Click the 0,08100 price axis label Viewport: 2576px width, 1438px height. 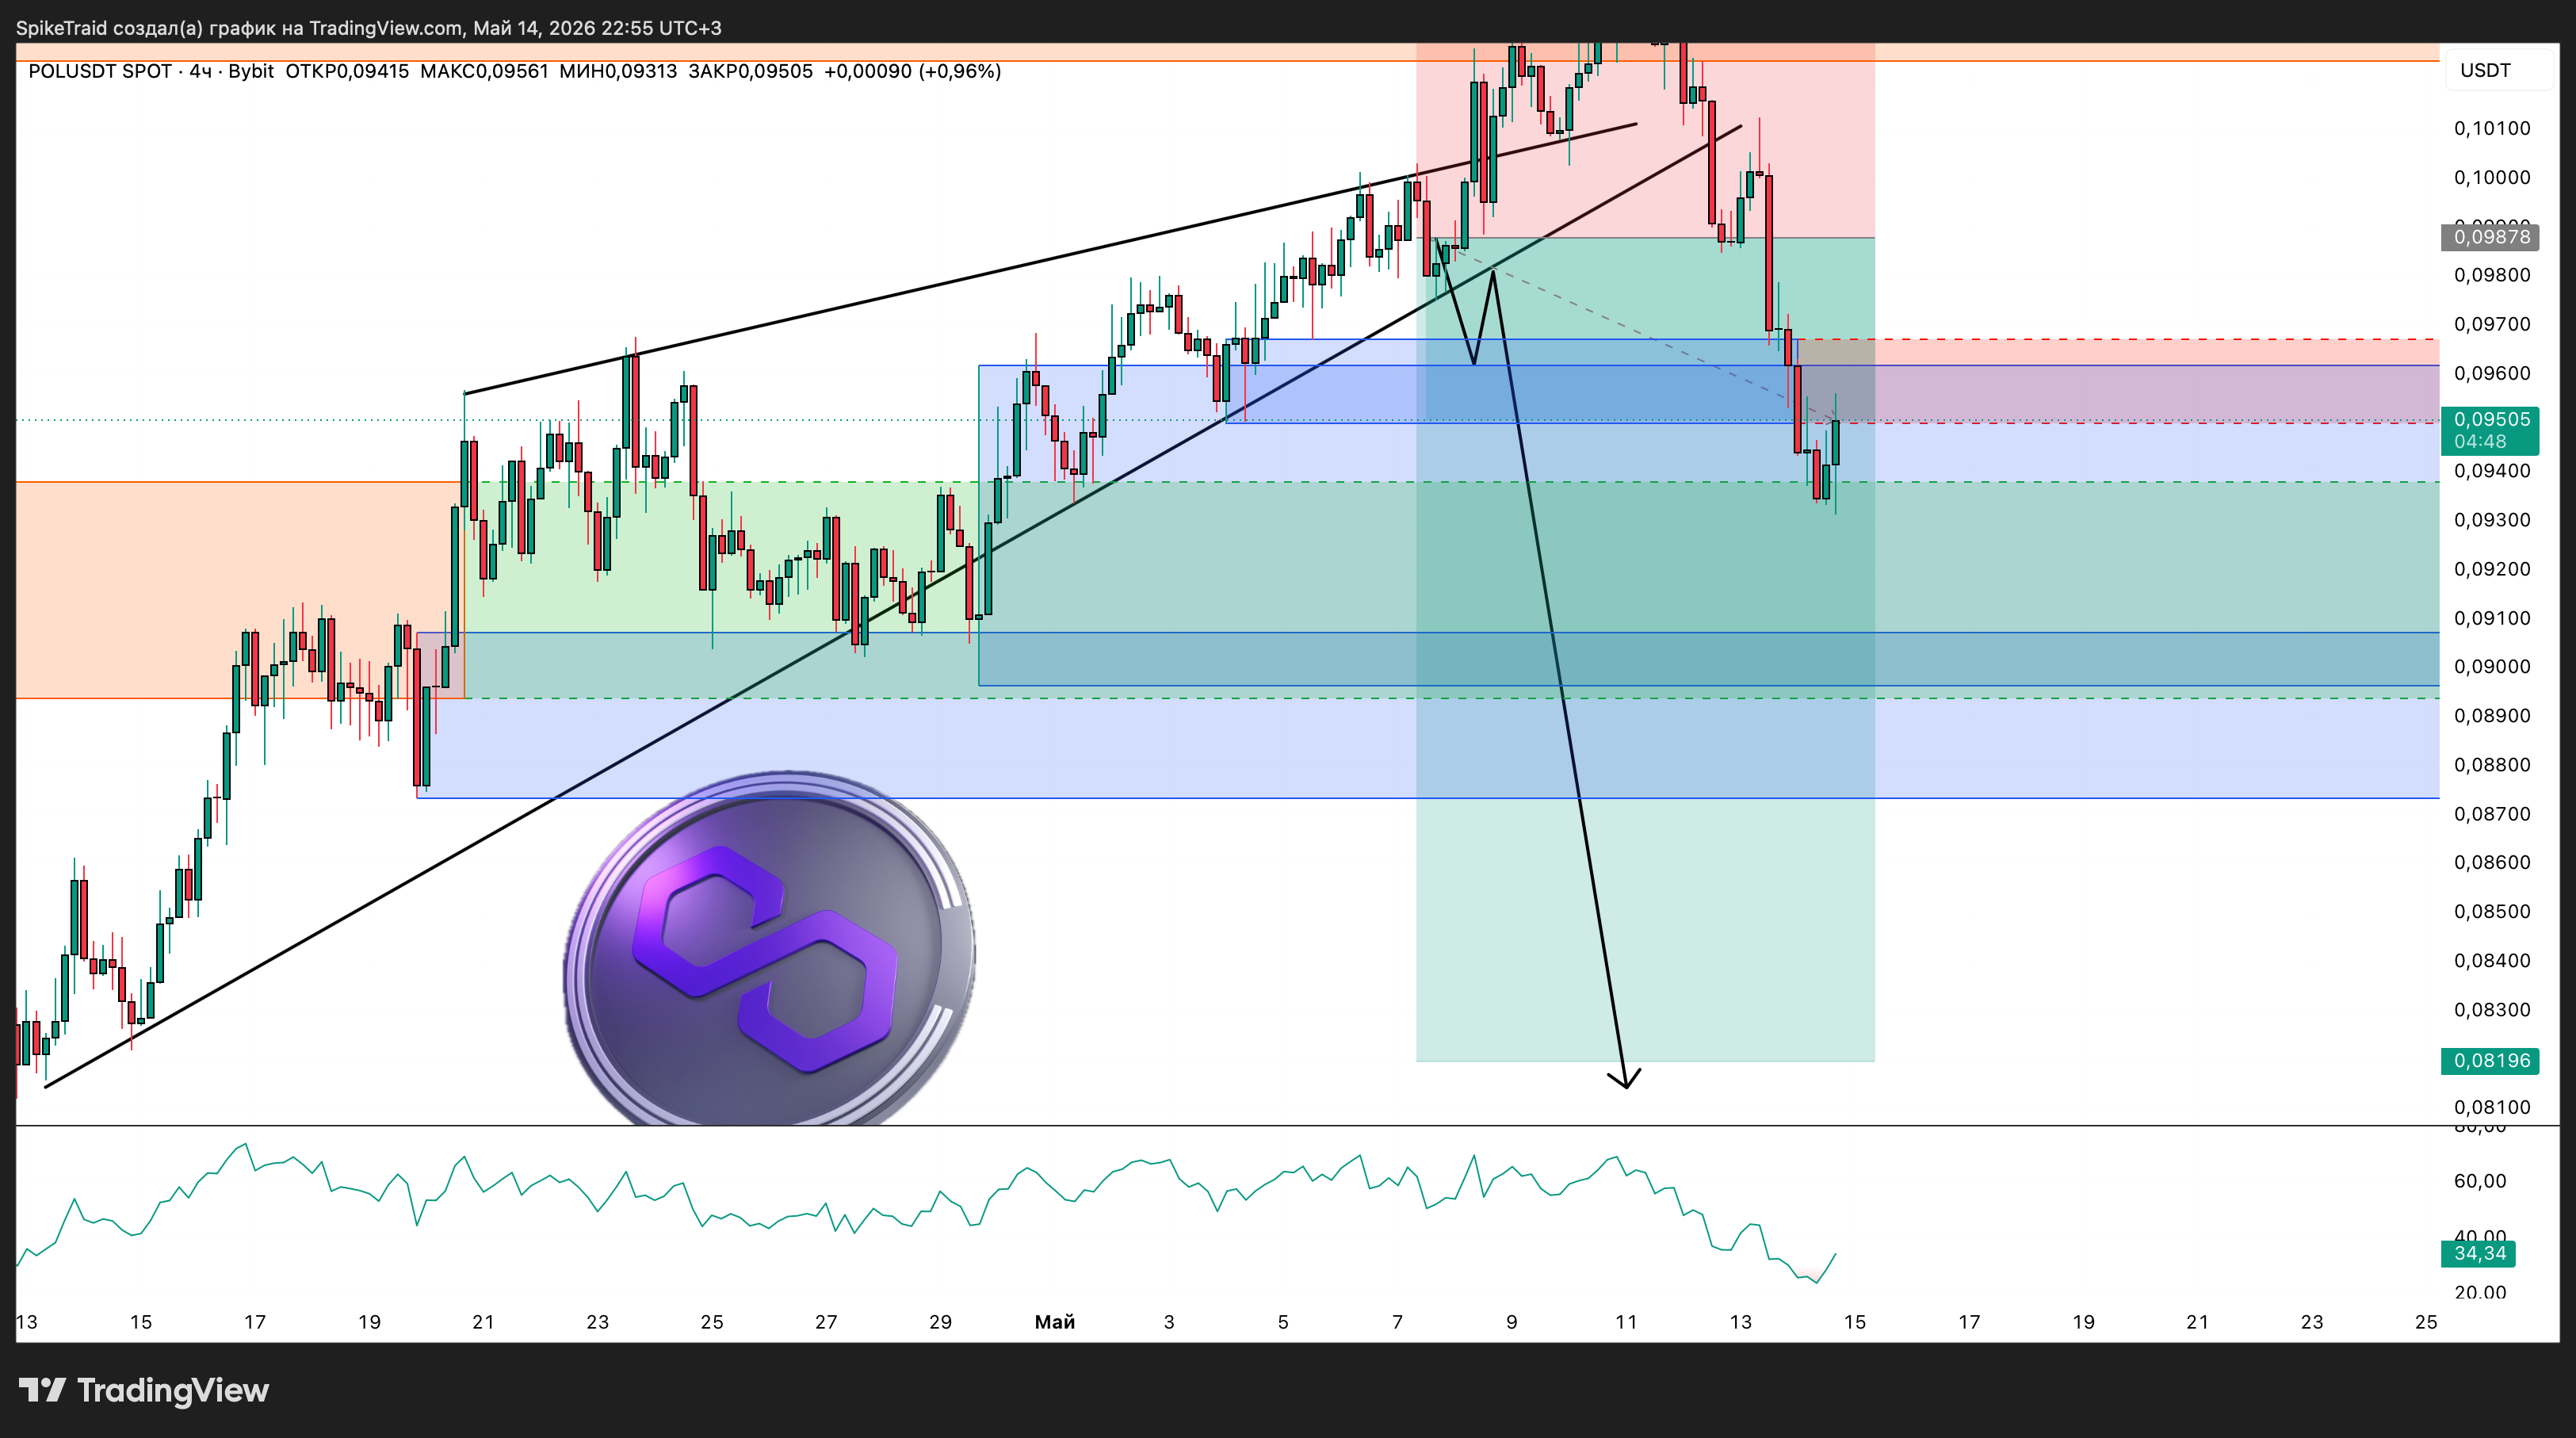(2492, 1107)
